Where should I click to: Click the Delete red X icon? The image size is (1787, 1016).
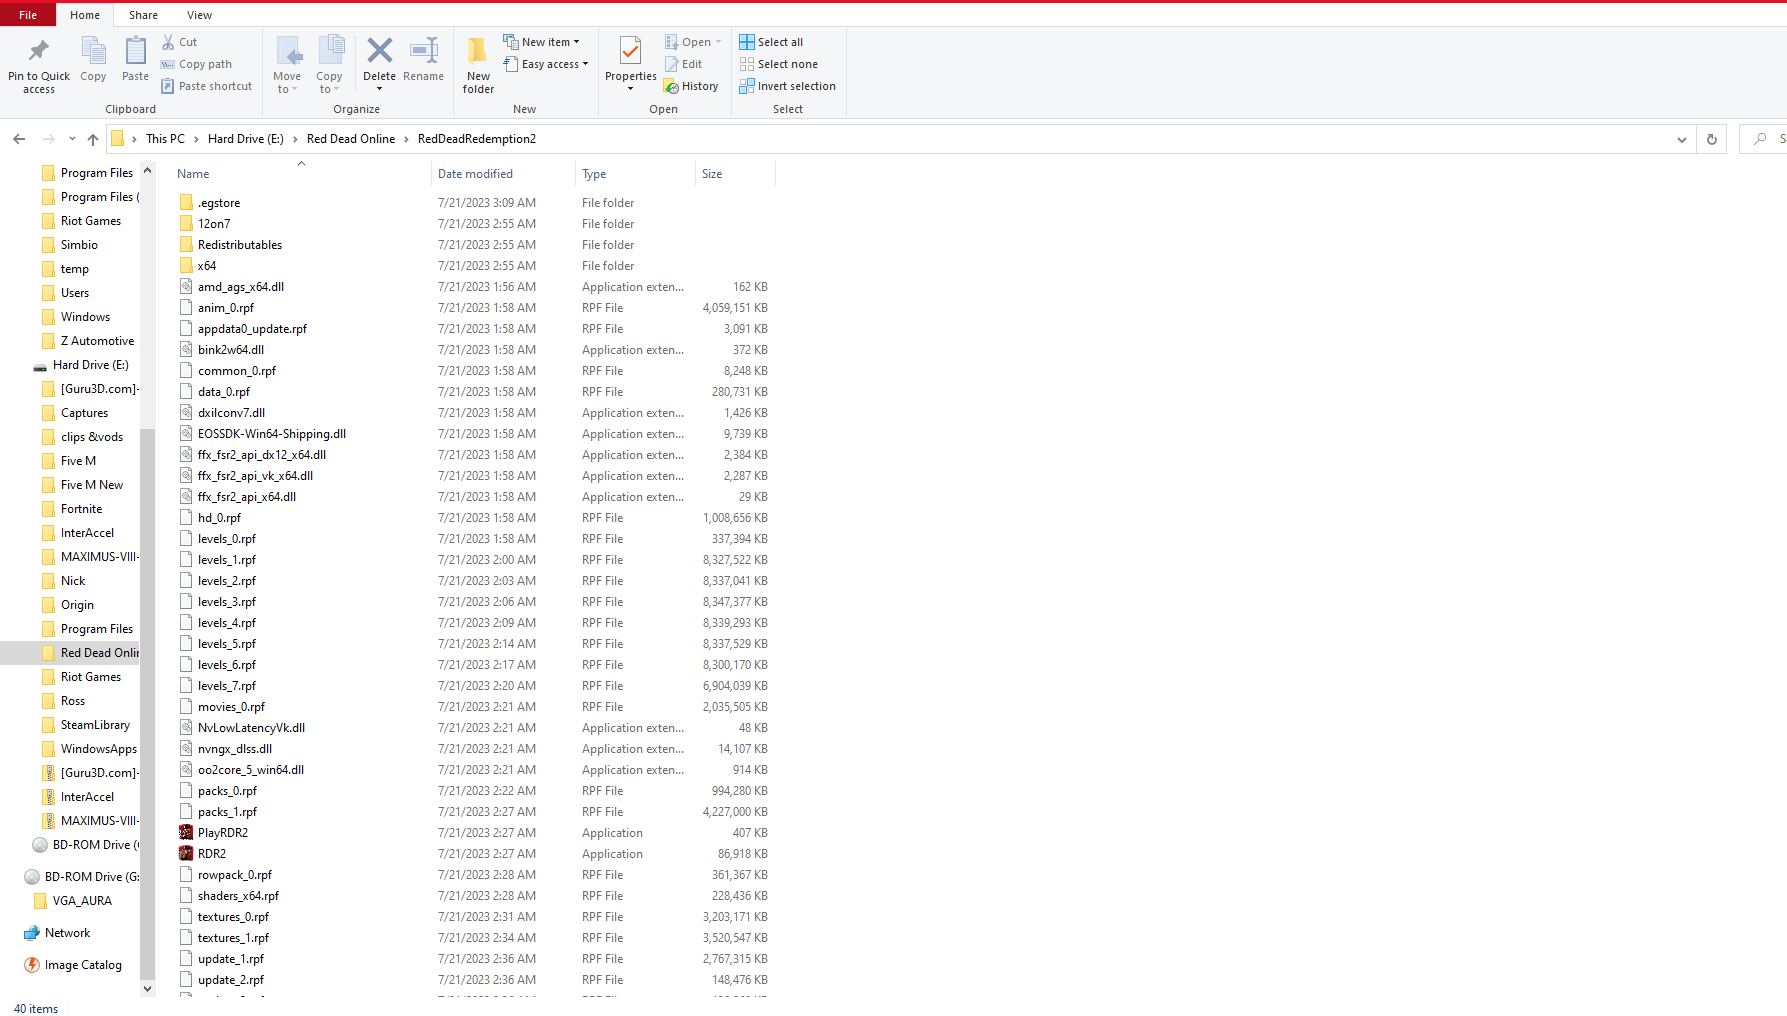379,50
